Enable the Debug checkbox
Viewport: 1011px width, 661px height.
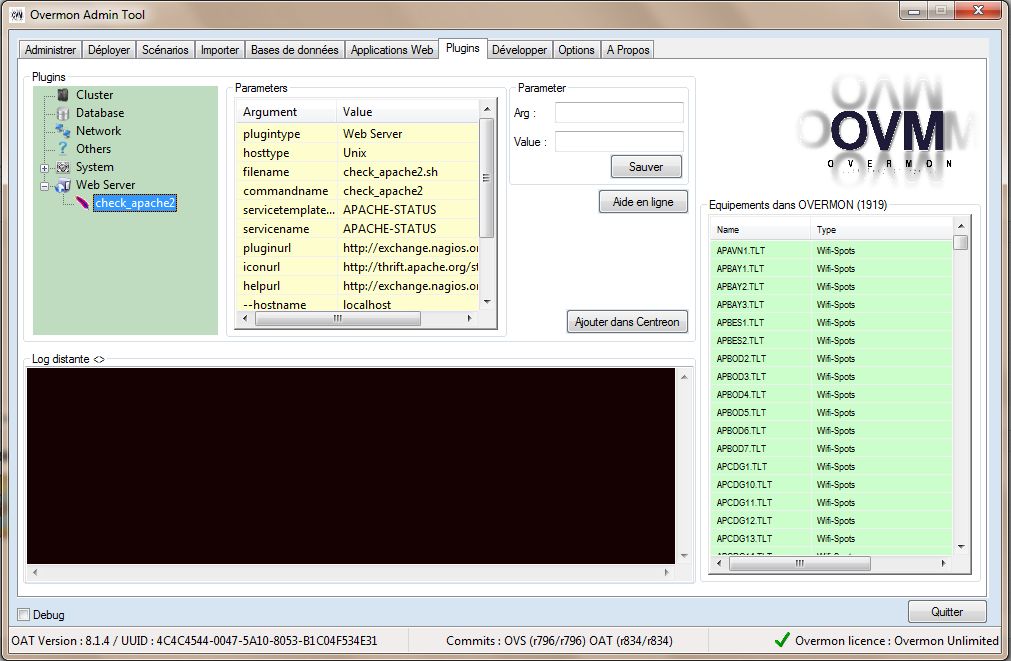[24, 615]
